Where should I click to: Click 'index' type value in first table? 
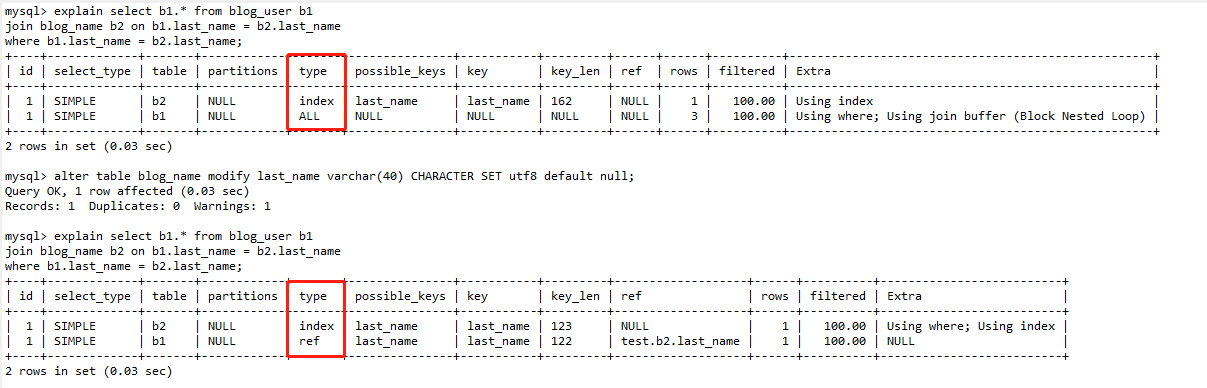[317, 101]
